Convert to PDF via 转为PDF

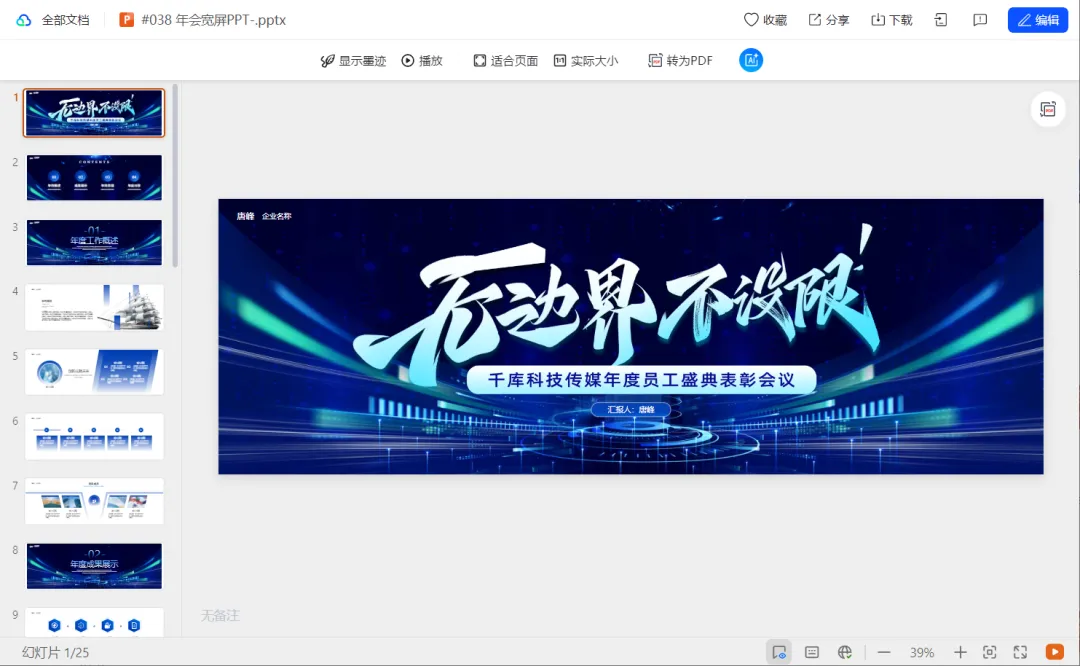click(x=680, y=61)
